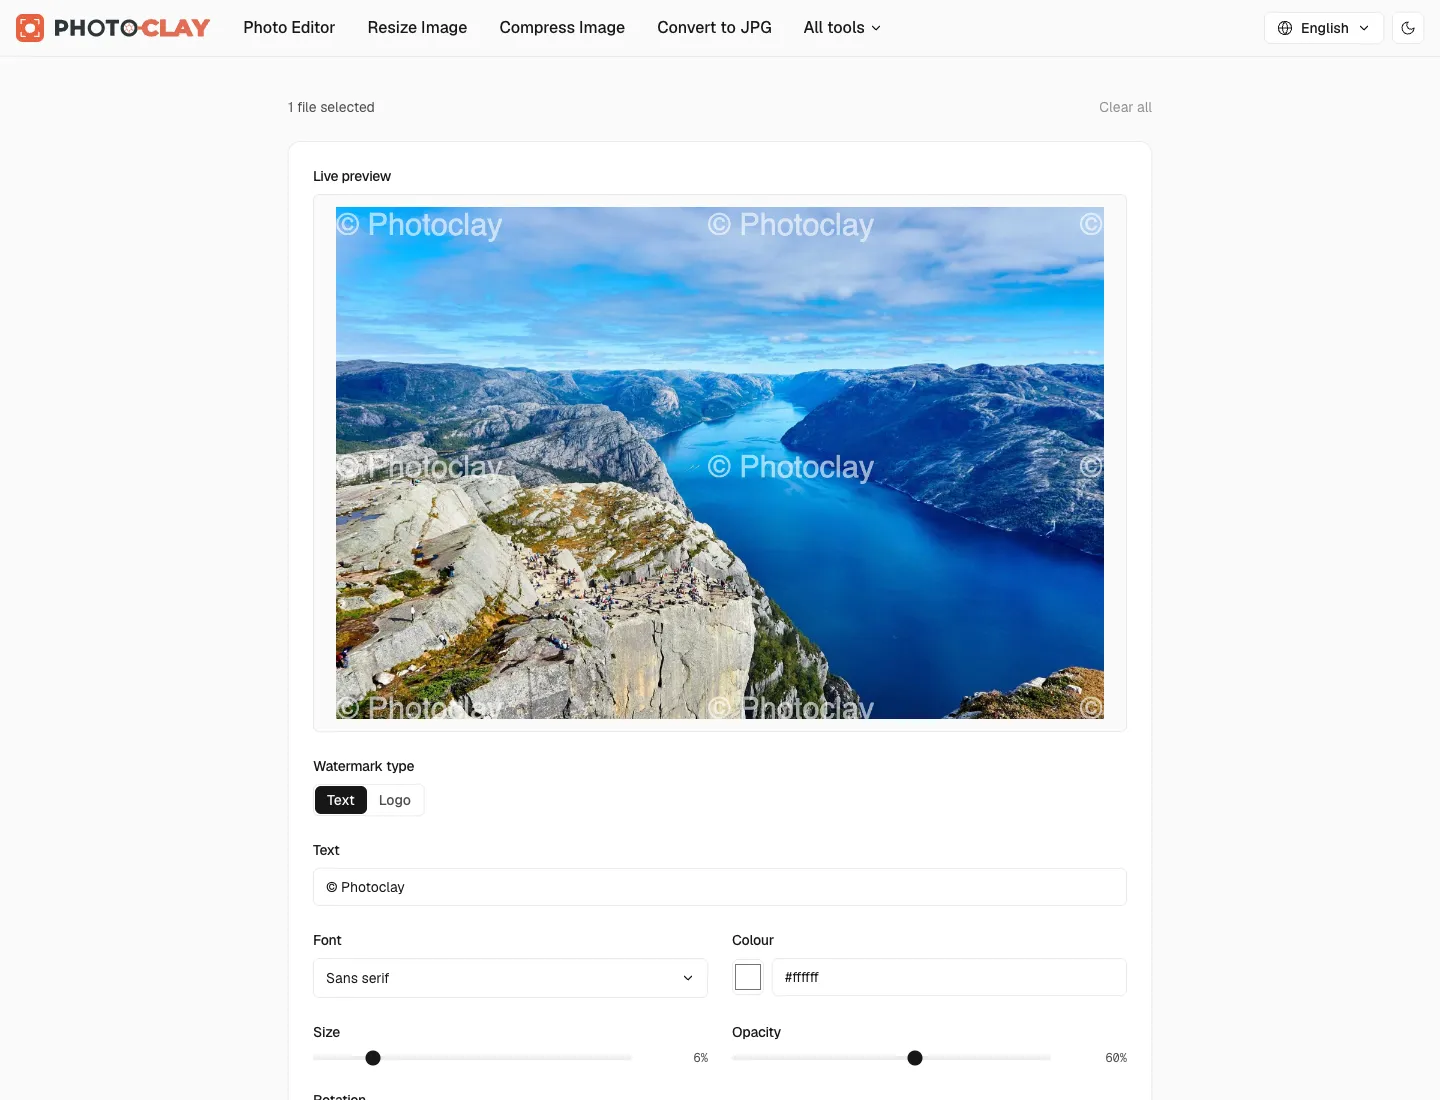Image resolution: width=1440 pixels, height=1100 pixels.
Task: Click the 'Colour' label
Action: tap(753, 940)
